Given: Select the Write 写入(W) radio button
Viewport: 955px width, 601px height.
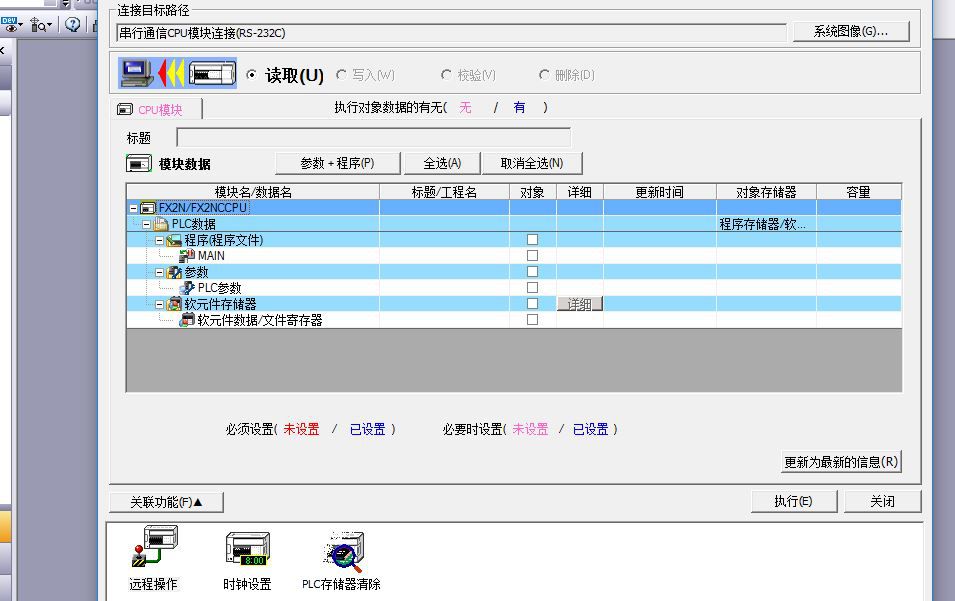Looking at the screenshot, I should (x=342, y=75).
